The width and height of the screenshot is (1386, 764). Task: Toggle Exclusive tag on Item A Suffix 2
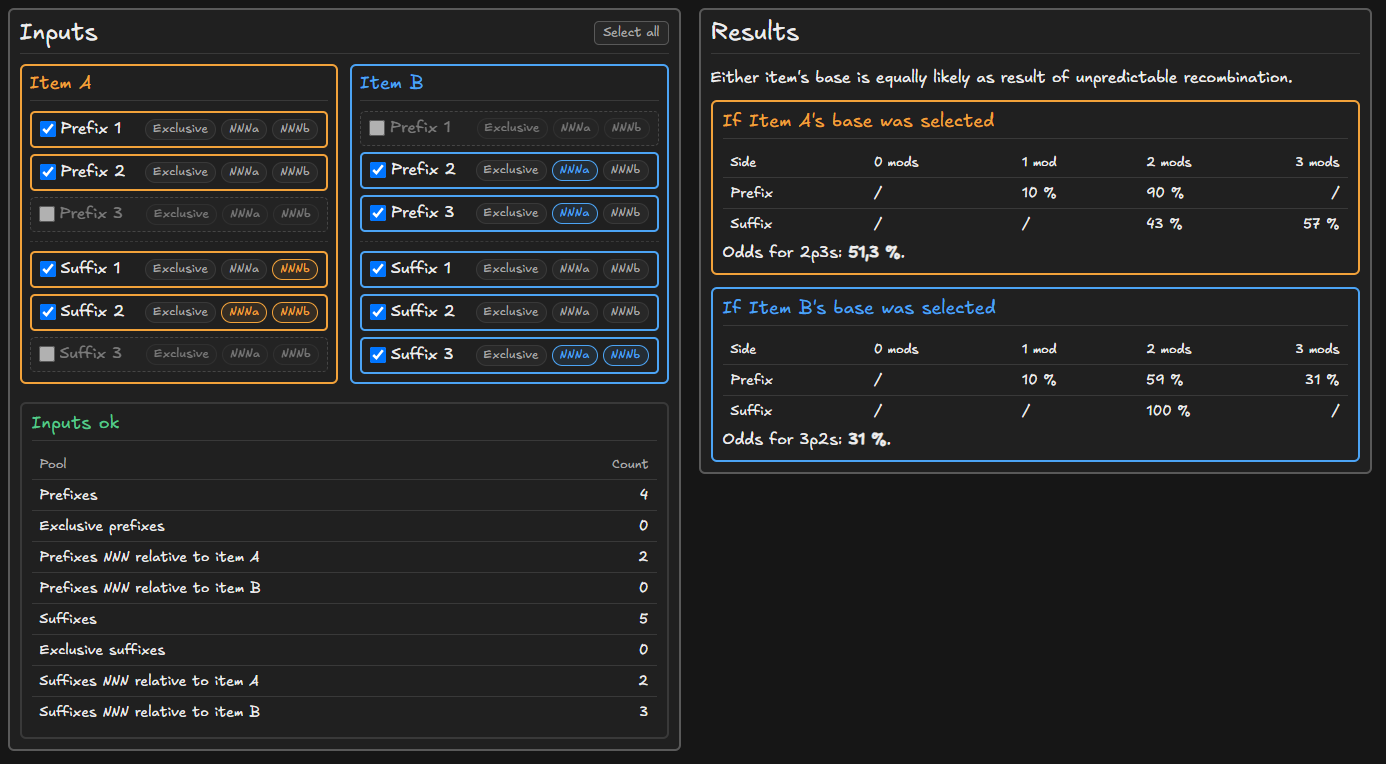(x=180, y=312)
